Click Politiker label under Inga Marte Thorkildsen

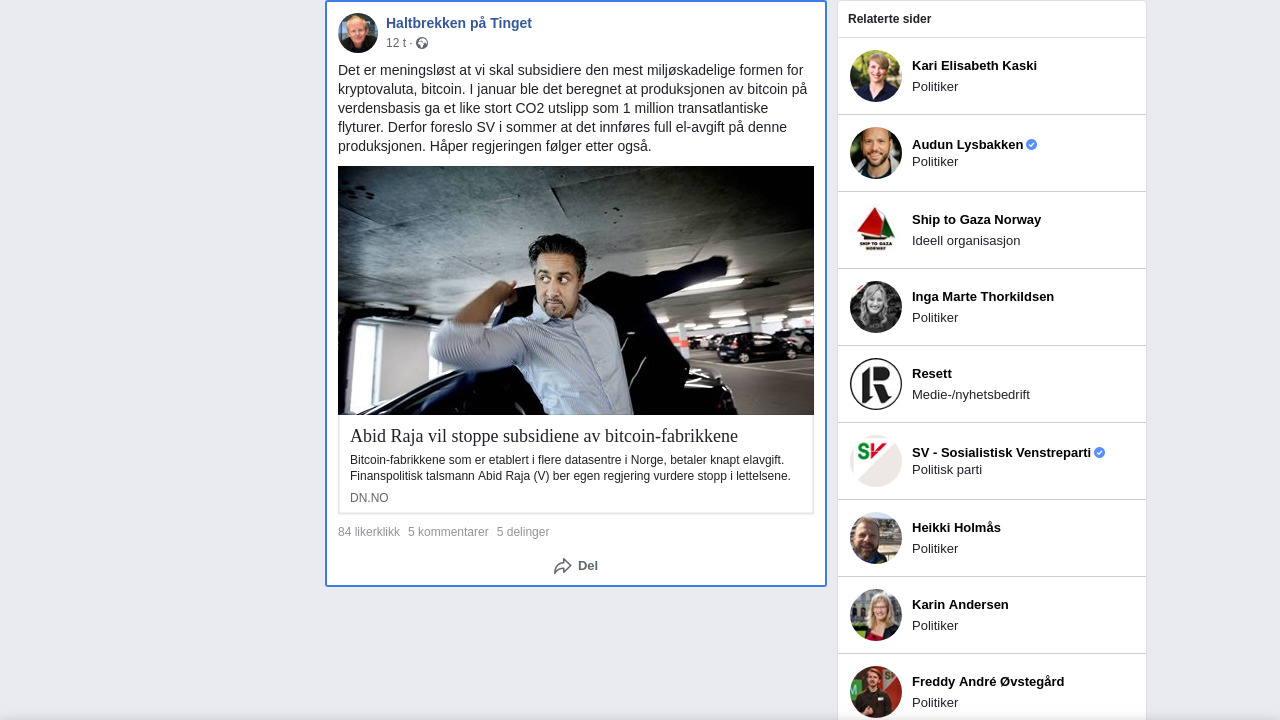(935, 318)
